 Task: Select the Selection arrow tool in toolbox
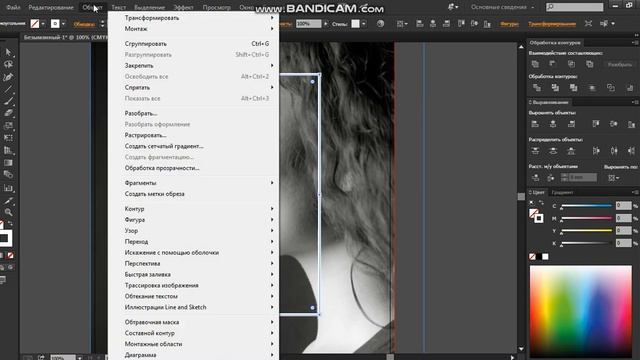[x=8, y=52]
